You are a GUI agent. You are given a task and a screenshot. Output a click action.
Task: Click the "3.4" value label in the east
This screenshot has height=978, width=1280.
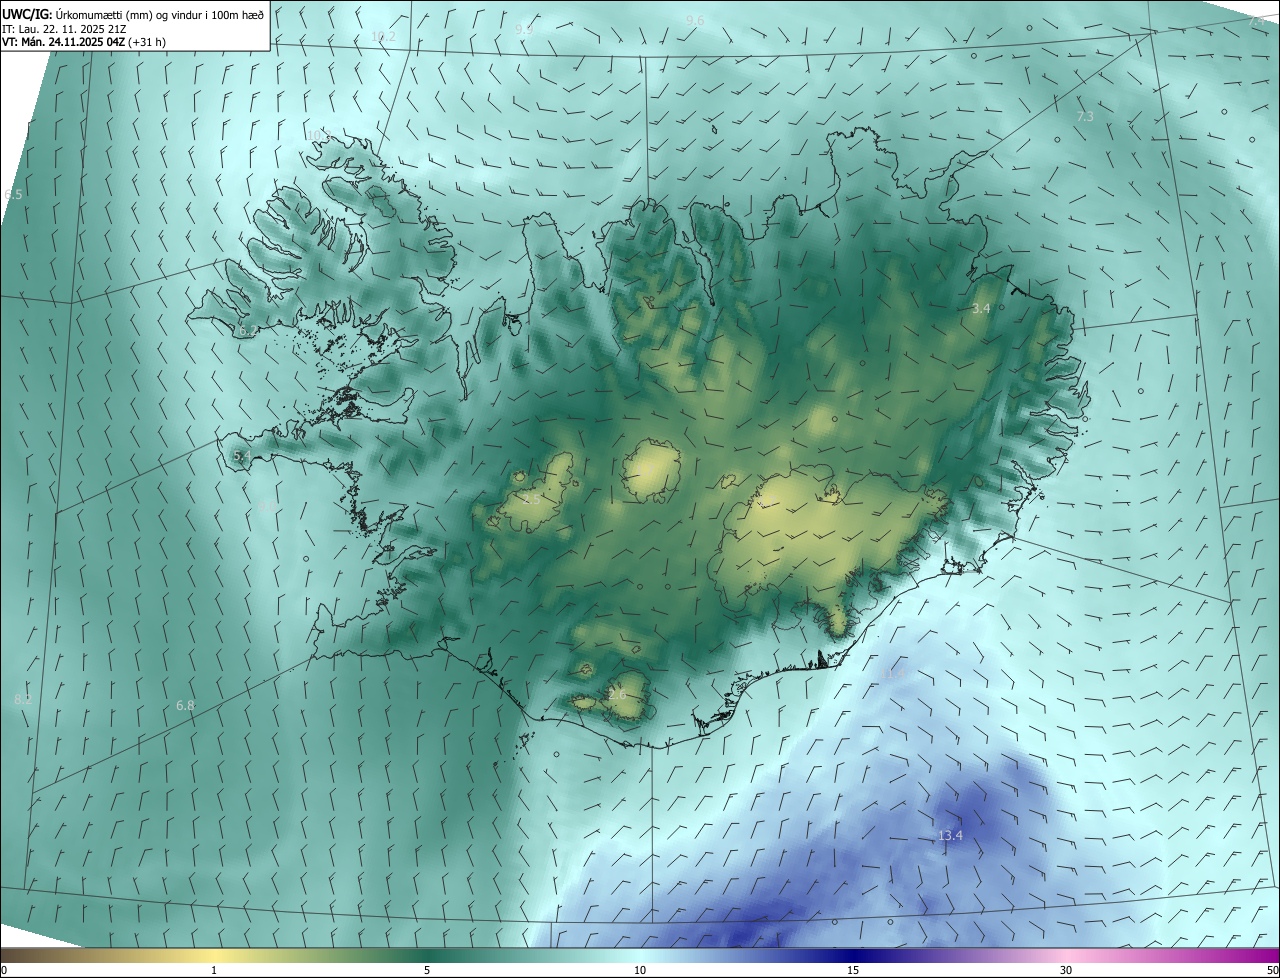pos(981,308)
